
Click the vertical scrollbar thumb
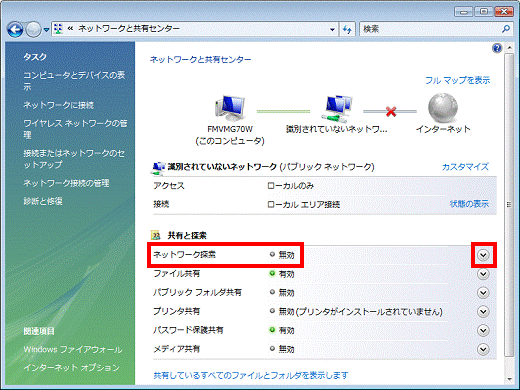(509, 205)
